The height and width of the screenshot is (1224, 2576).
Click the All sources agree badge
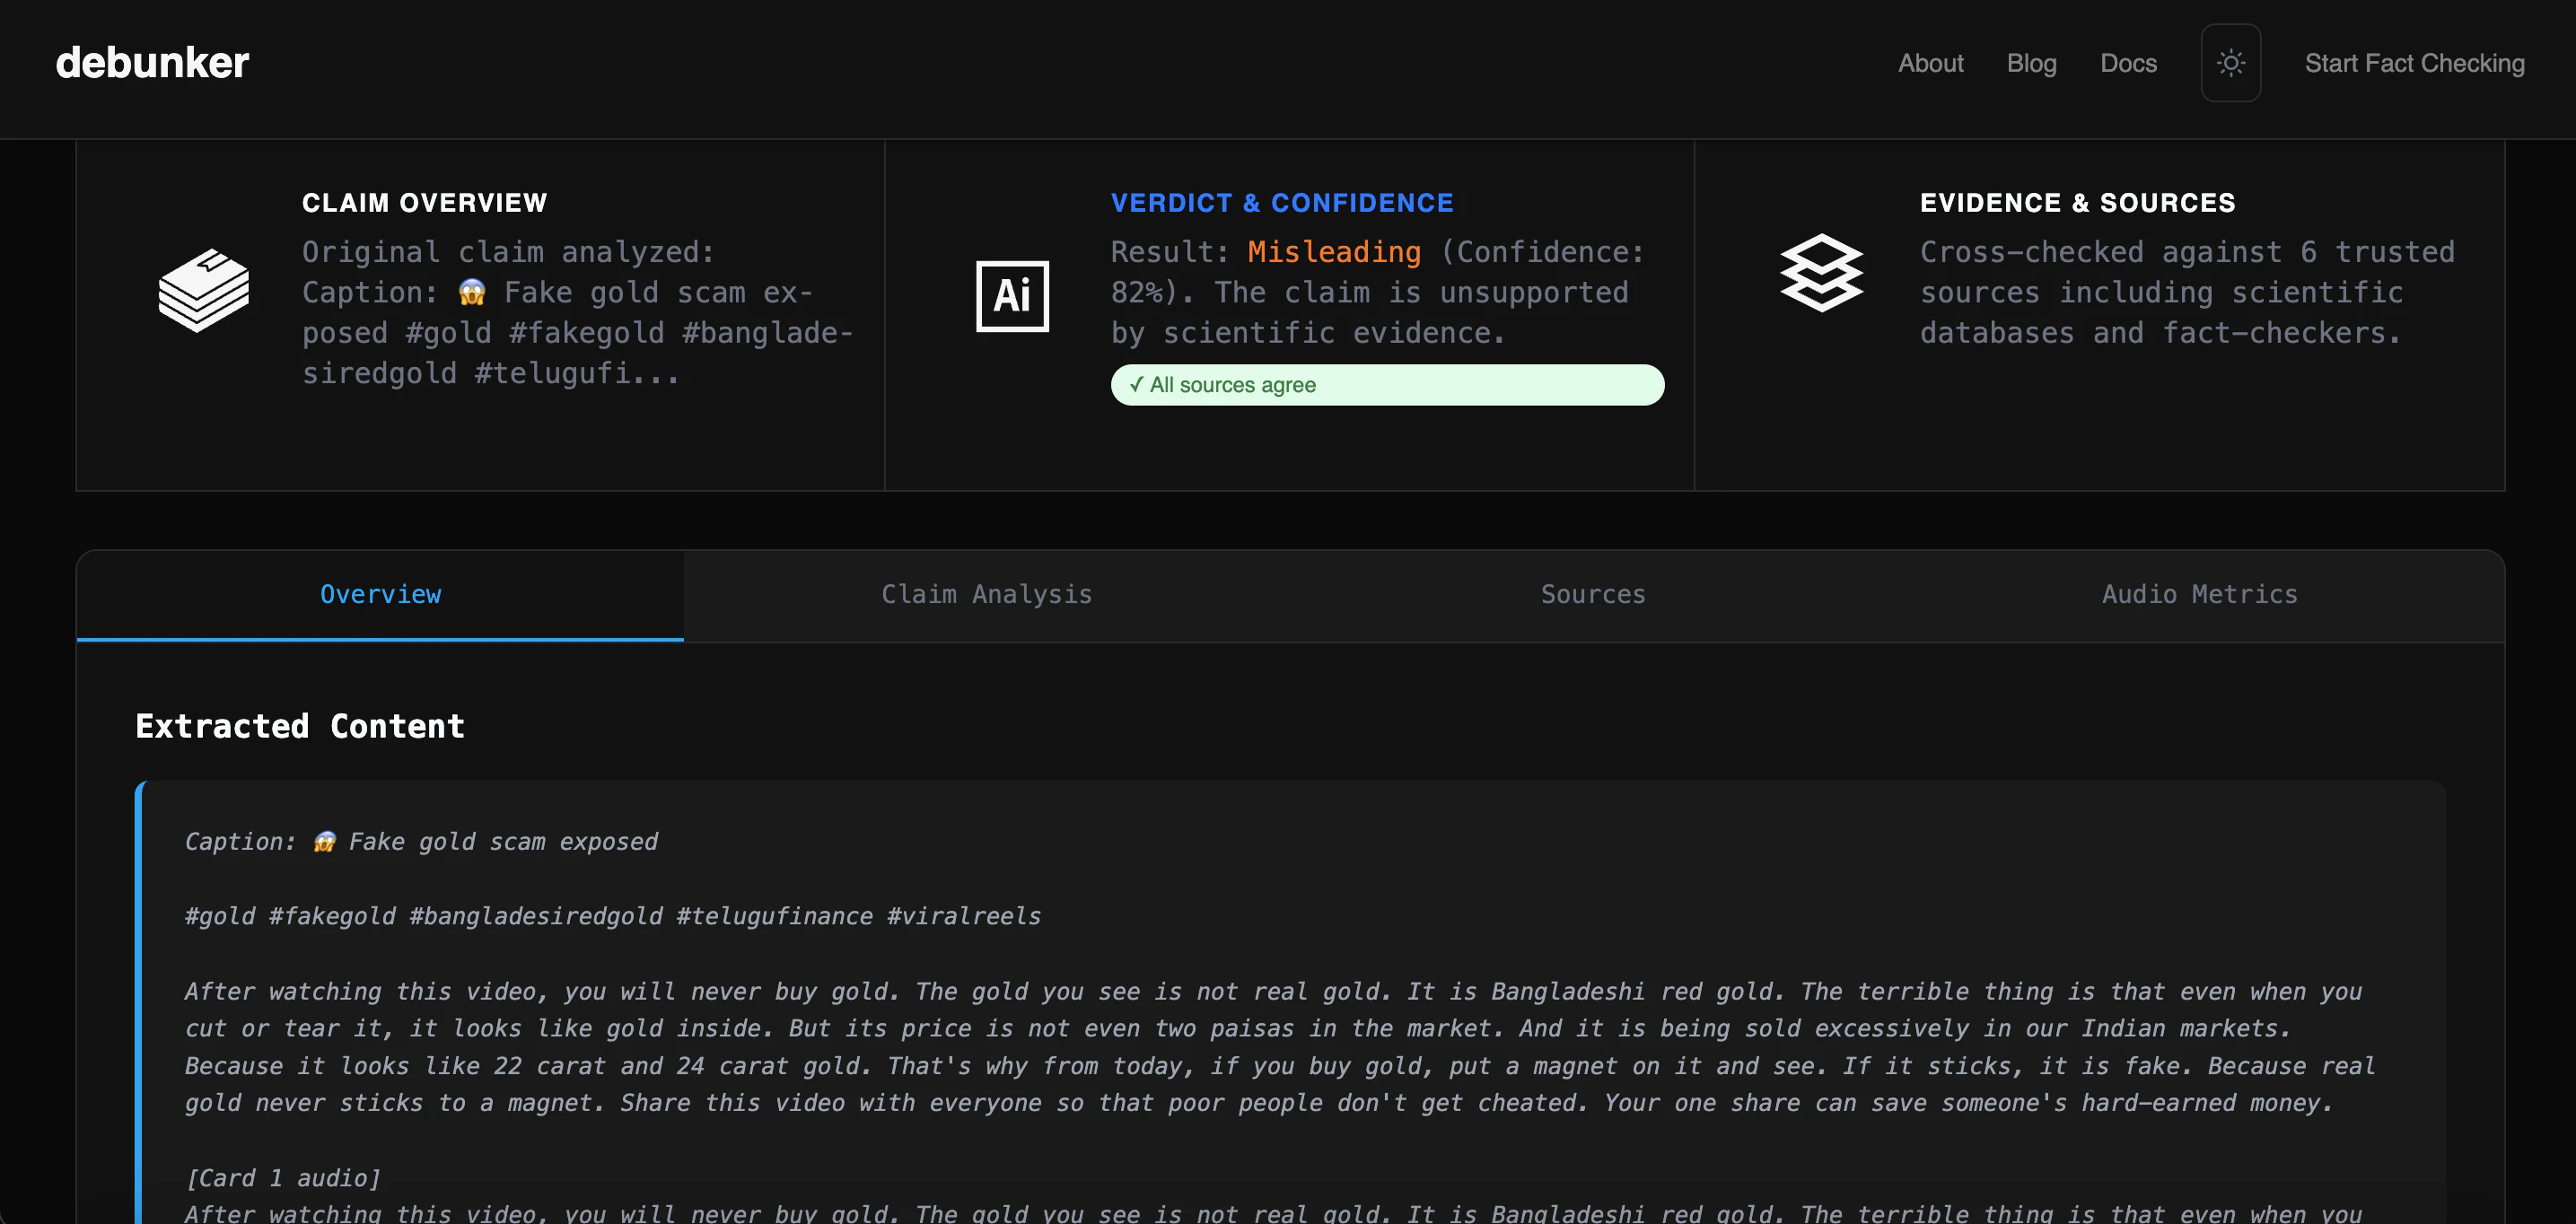(x=1386, y=385)
